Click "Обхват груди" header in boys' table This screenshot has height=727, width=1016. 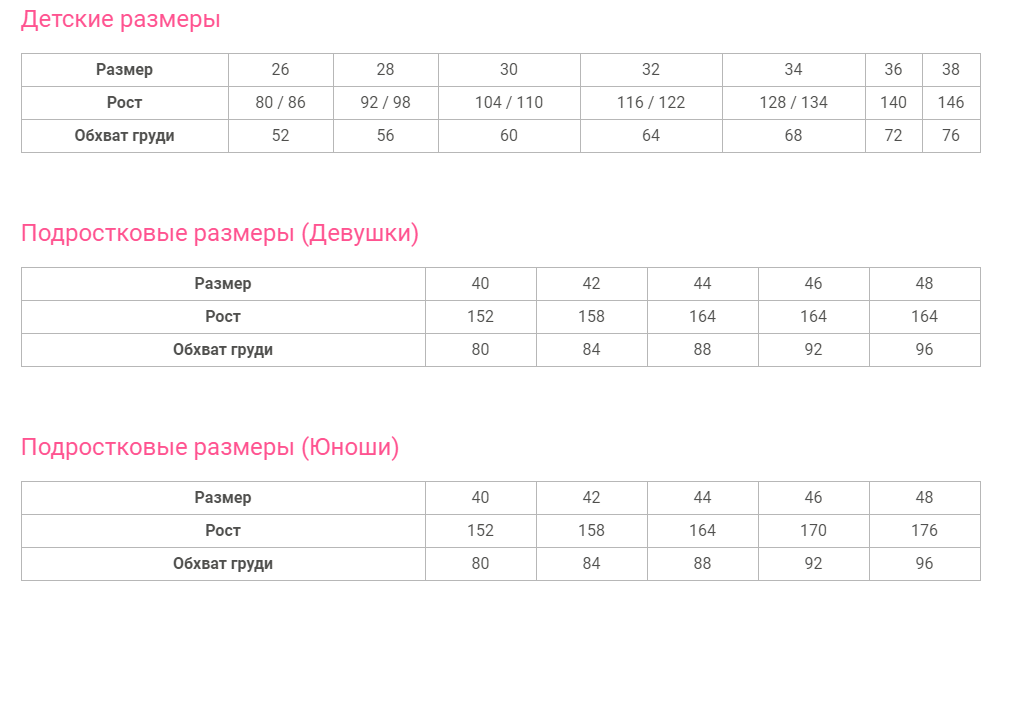(x=223, y=564)
